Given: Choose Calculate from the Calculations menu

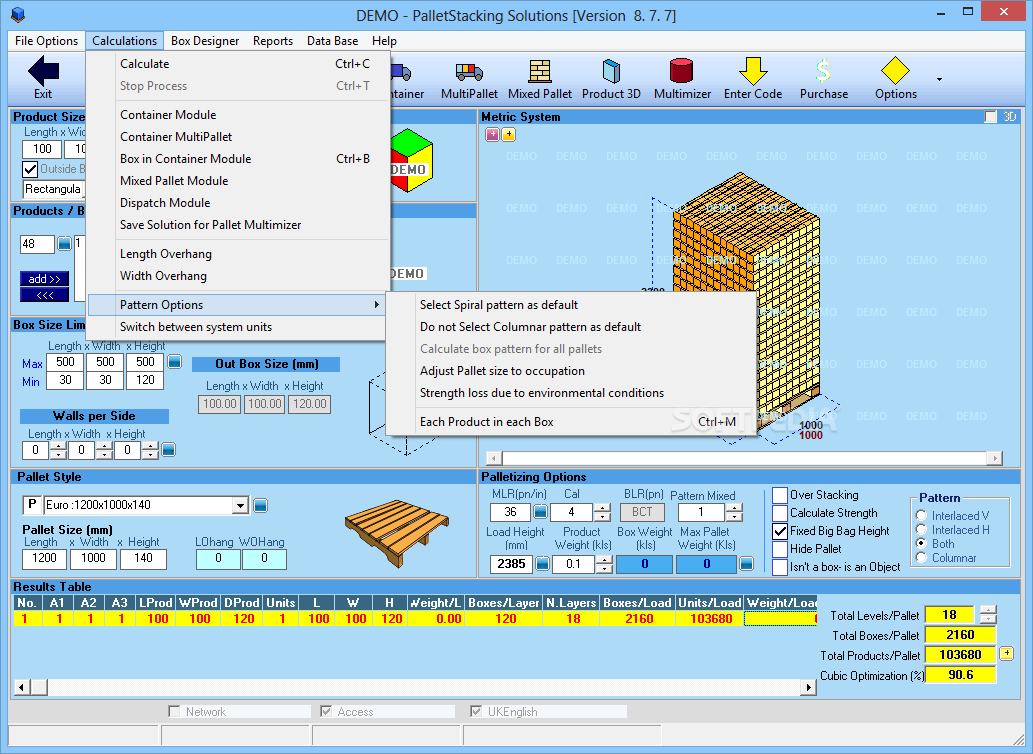Looking at the screenshot, I should [236, 64].
